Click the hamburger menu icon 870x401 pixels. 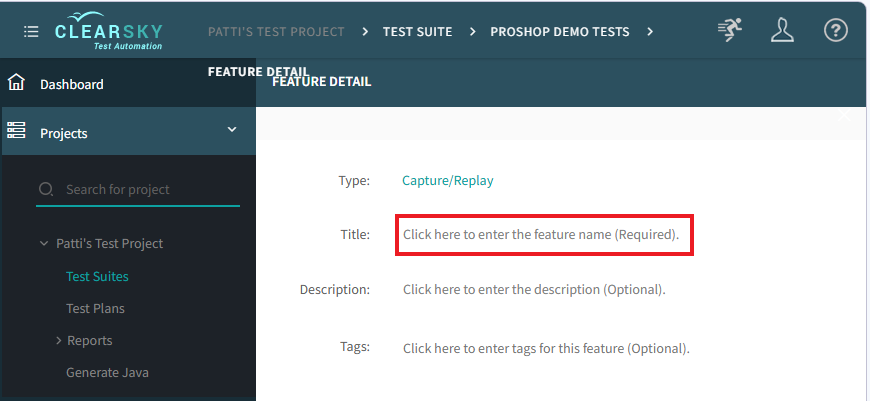point(31,32)
